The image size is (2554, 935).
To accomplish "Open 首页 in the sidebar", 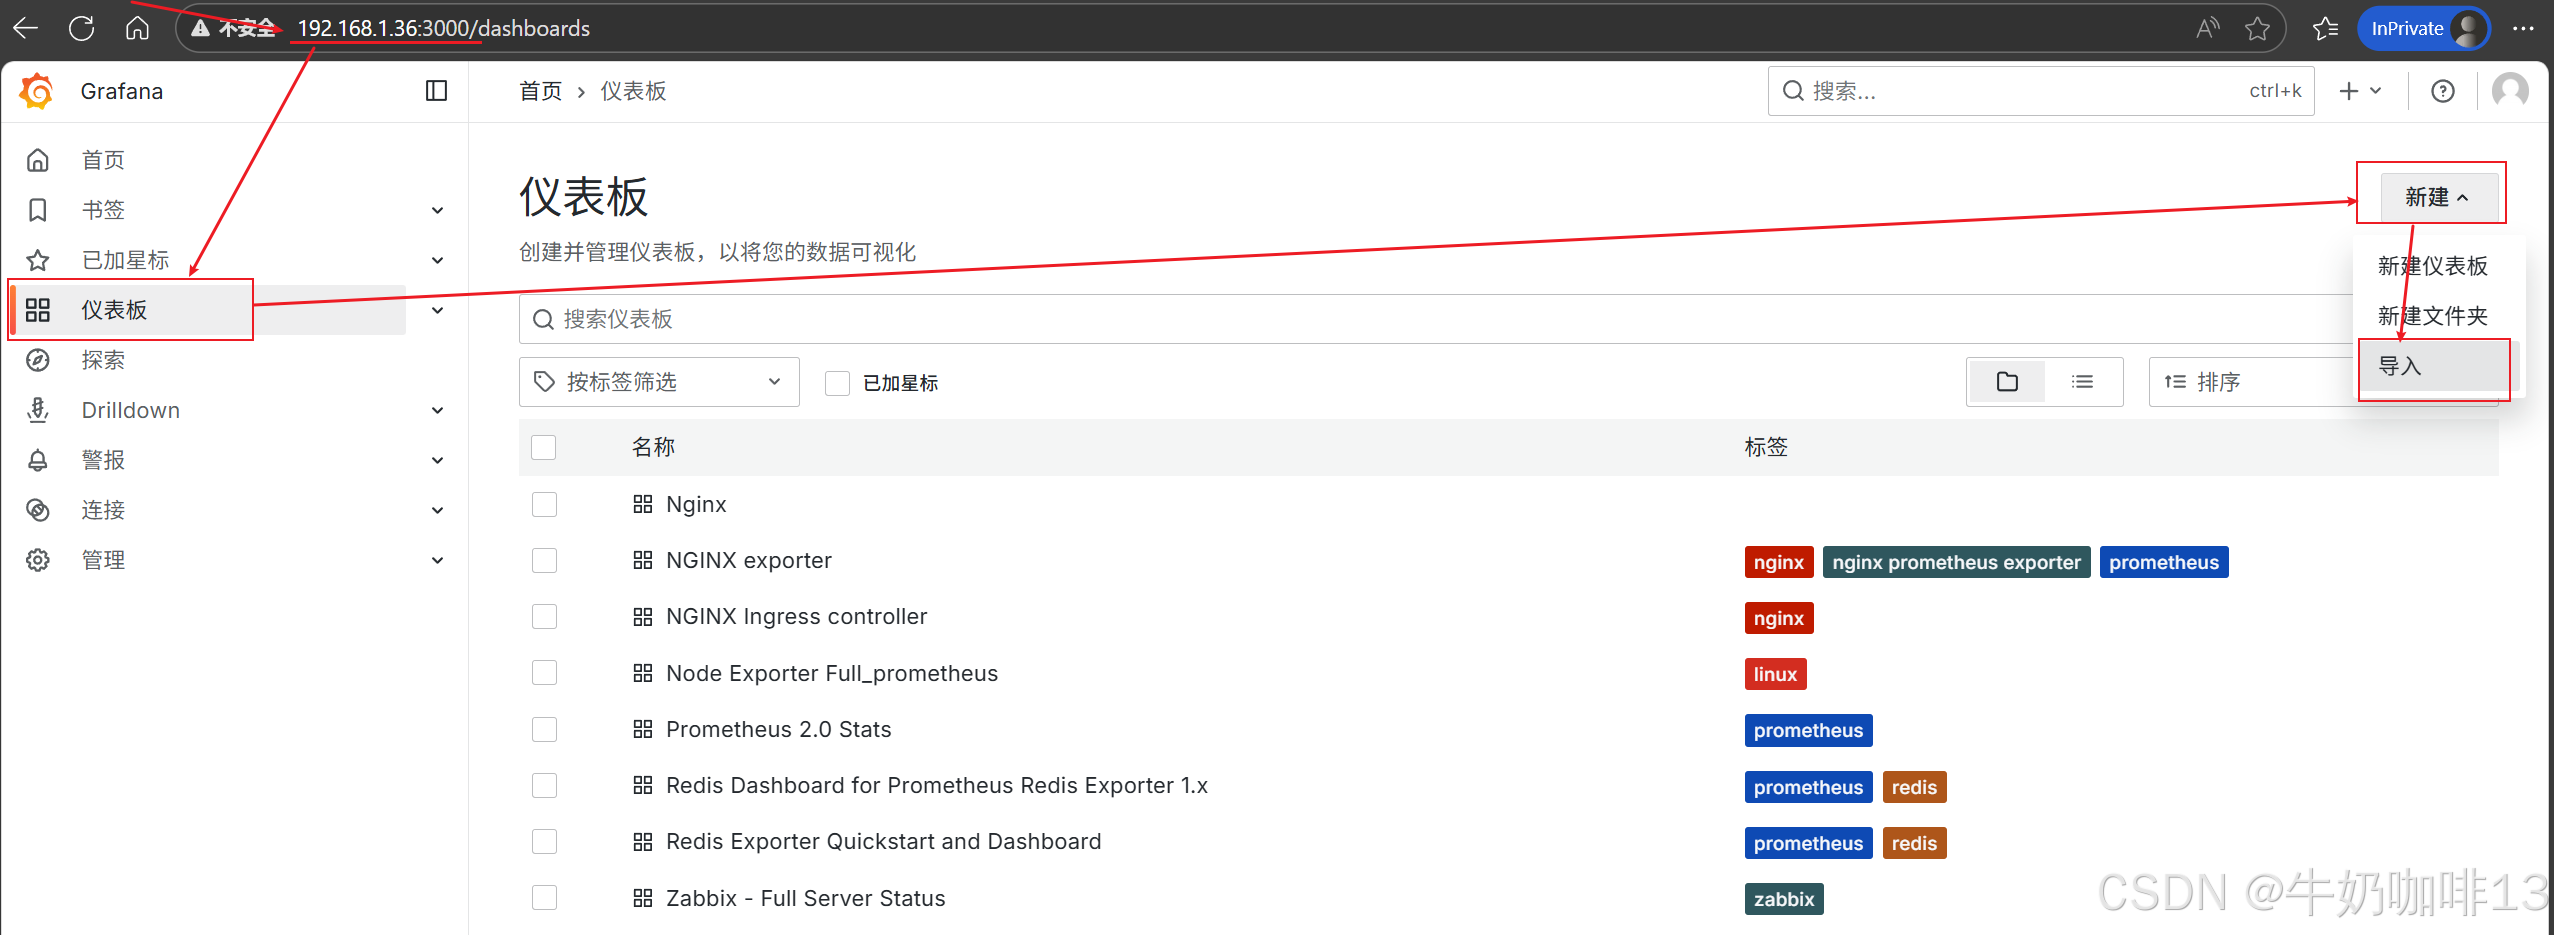I will (x=103, y=160).
